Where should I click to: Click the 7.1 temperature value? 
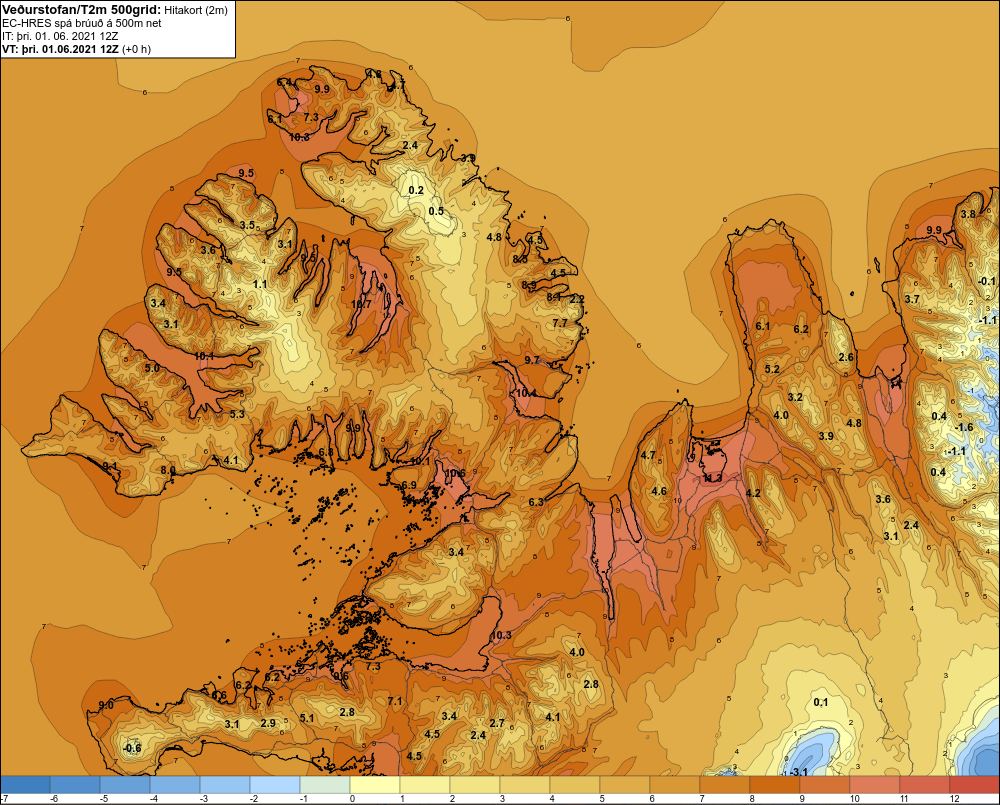coord(395,701)
